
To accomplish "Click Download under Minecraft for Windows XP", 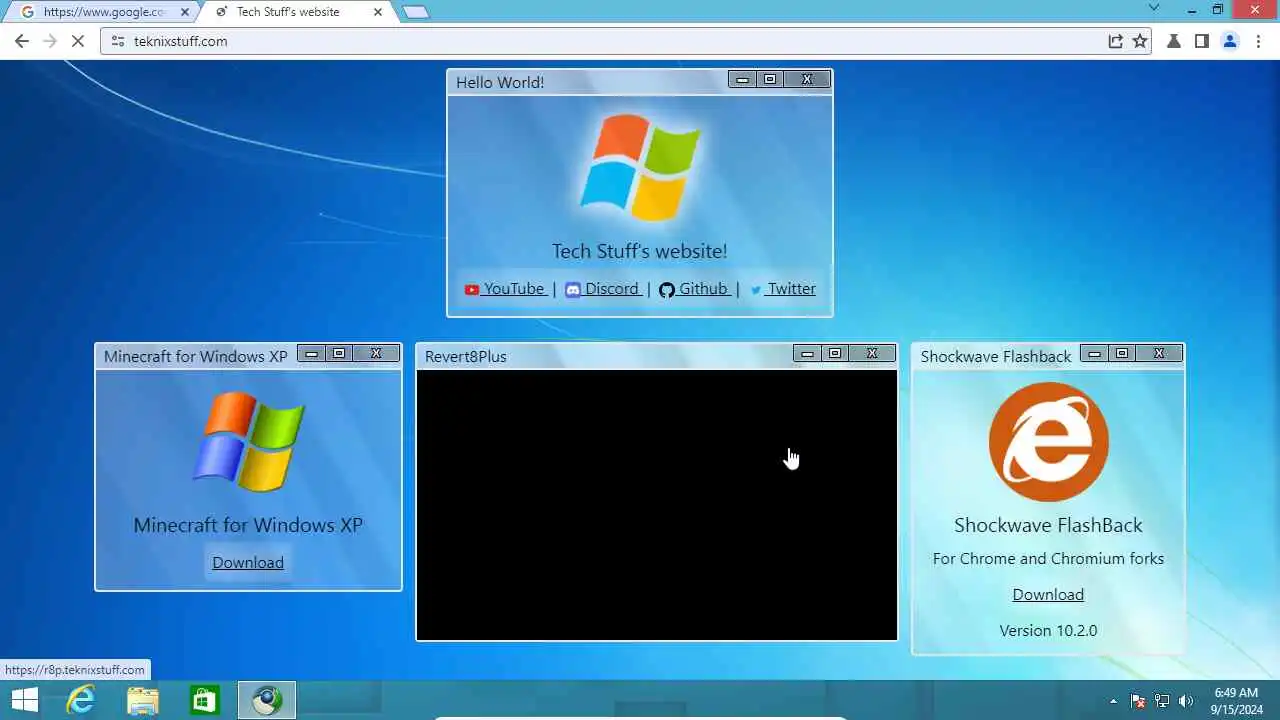I will (248, 563).
